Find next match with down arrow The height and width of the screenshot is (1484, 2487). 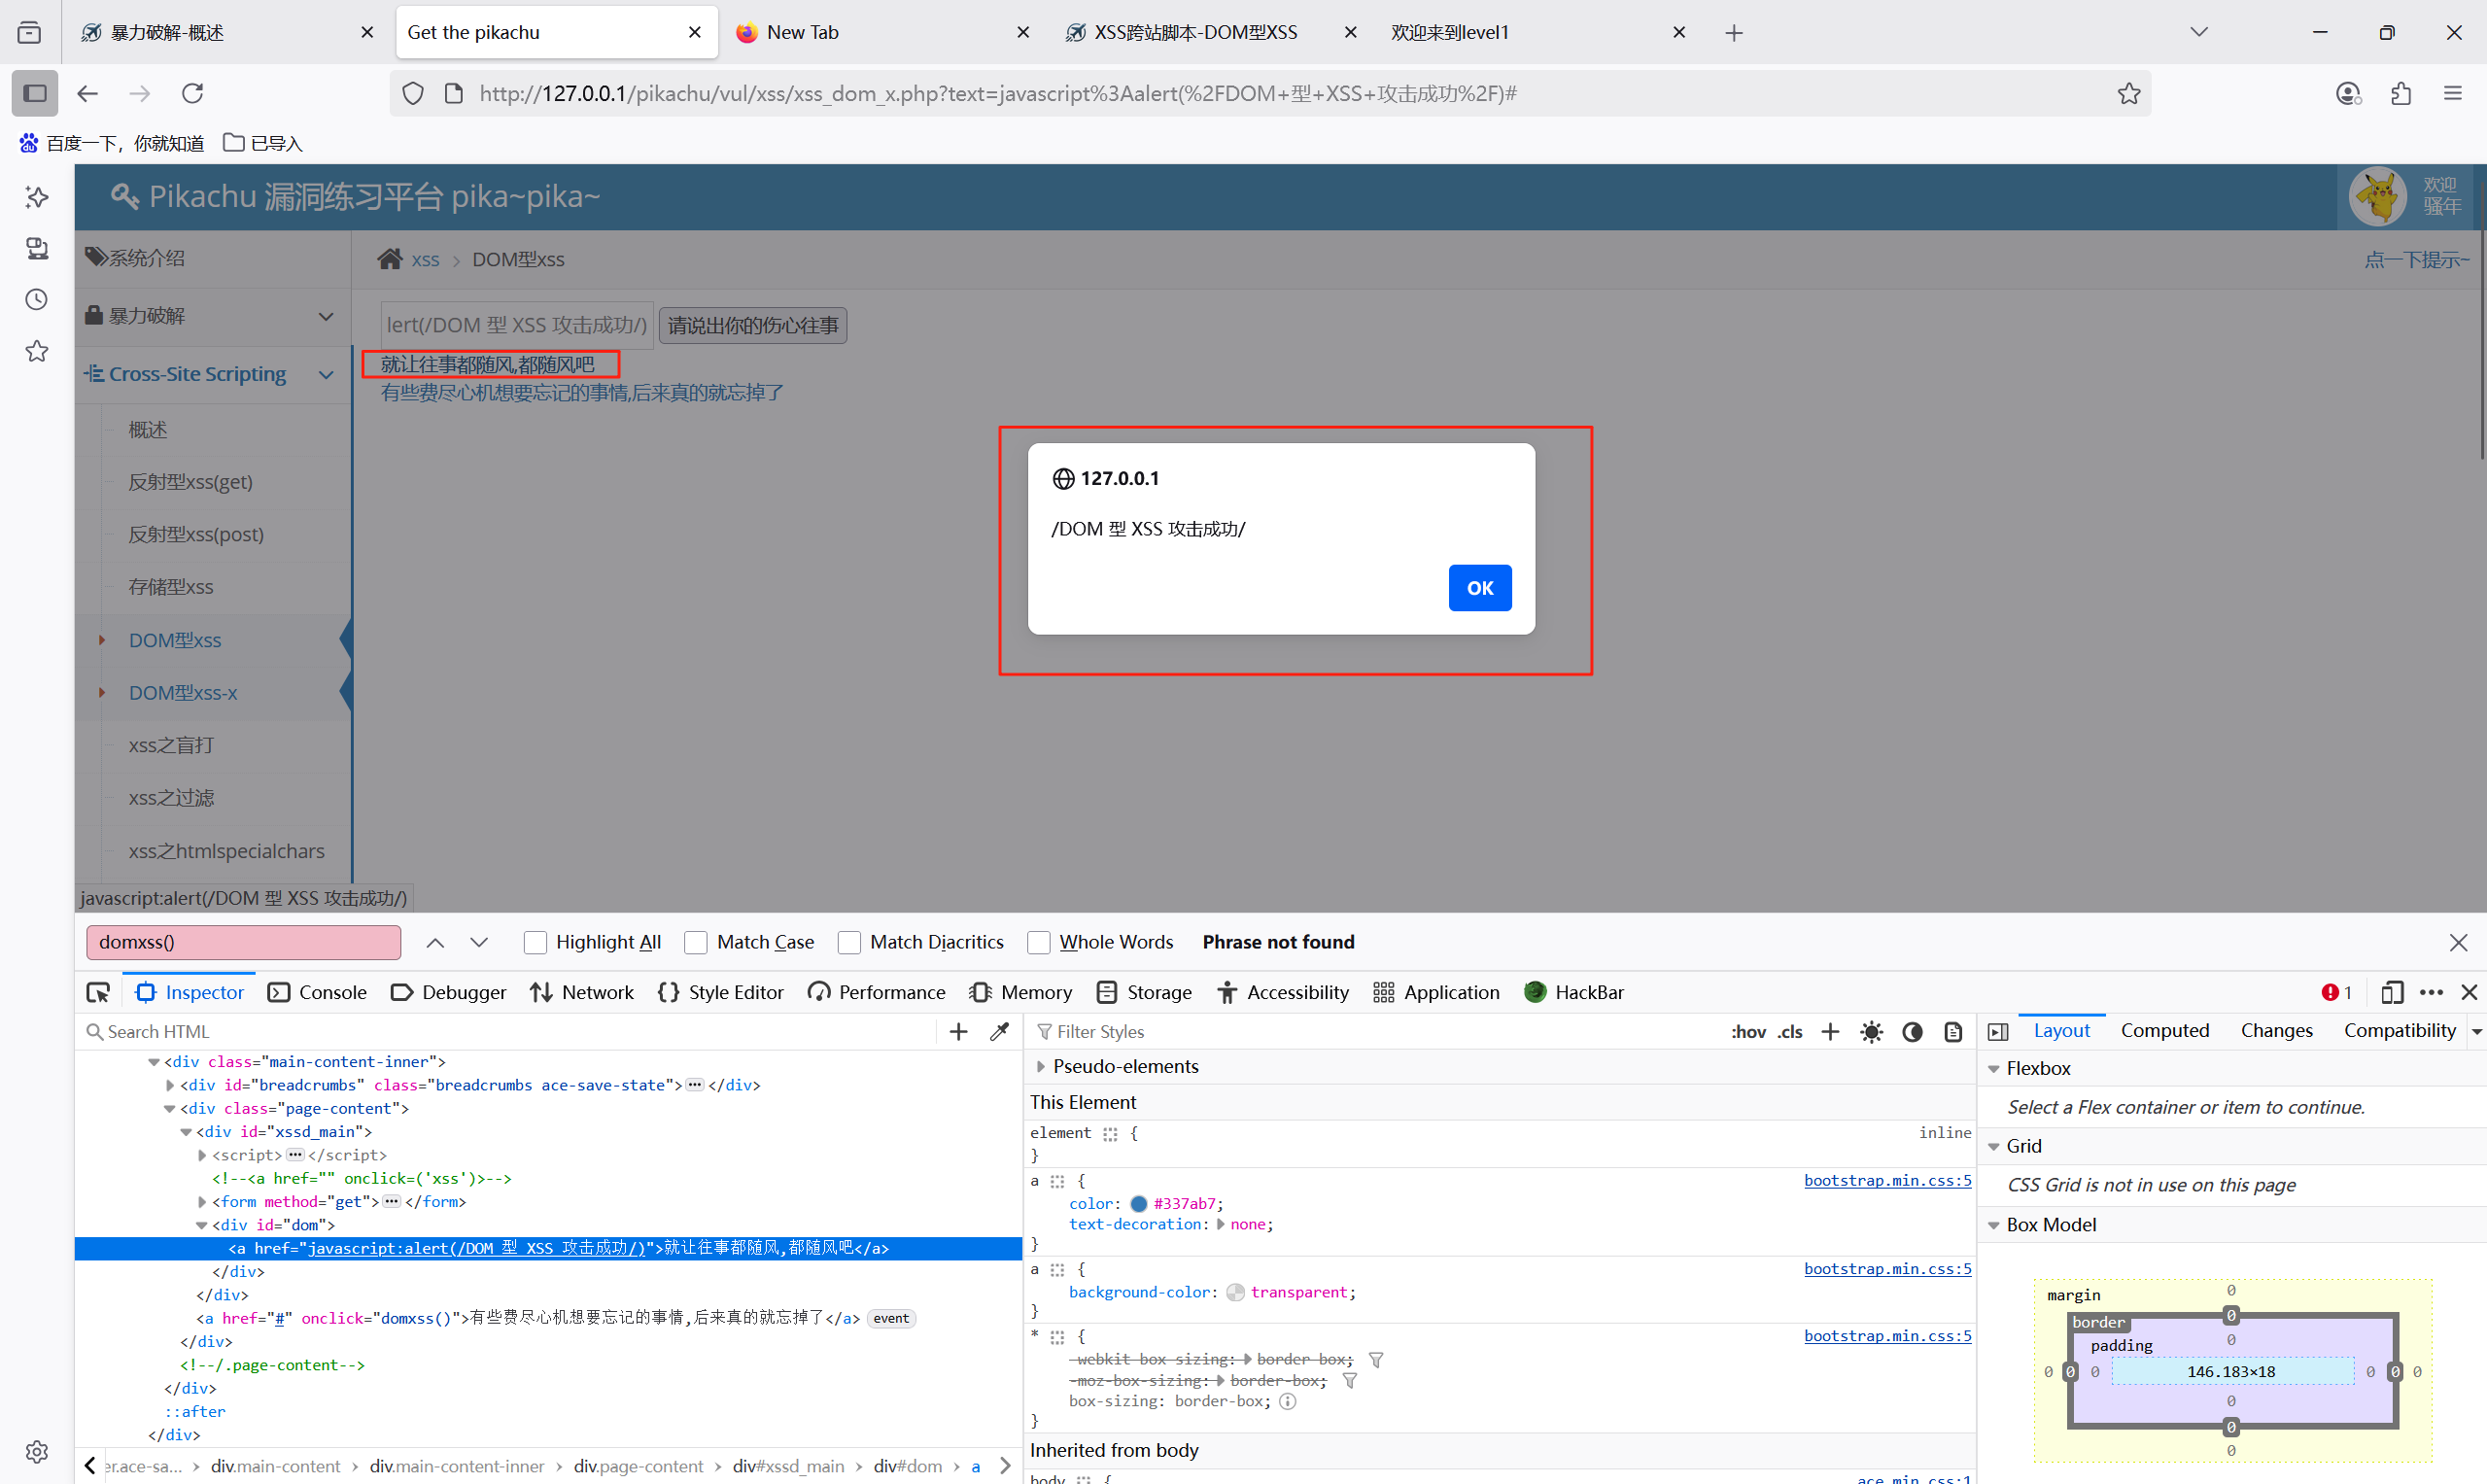pyautogui.click(x=479, y=942)
